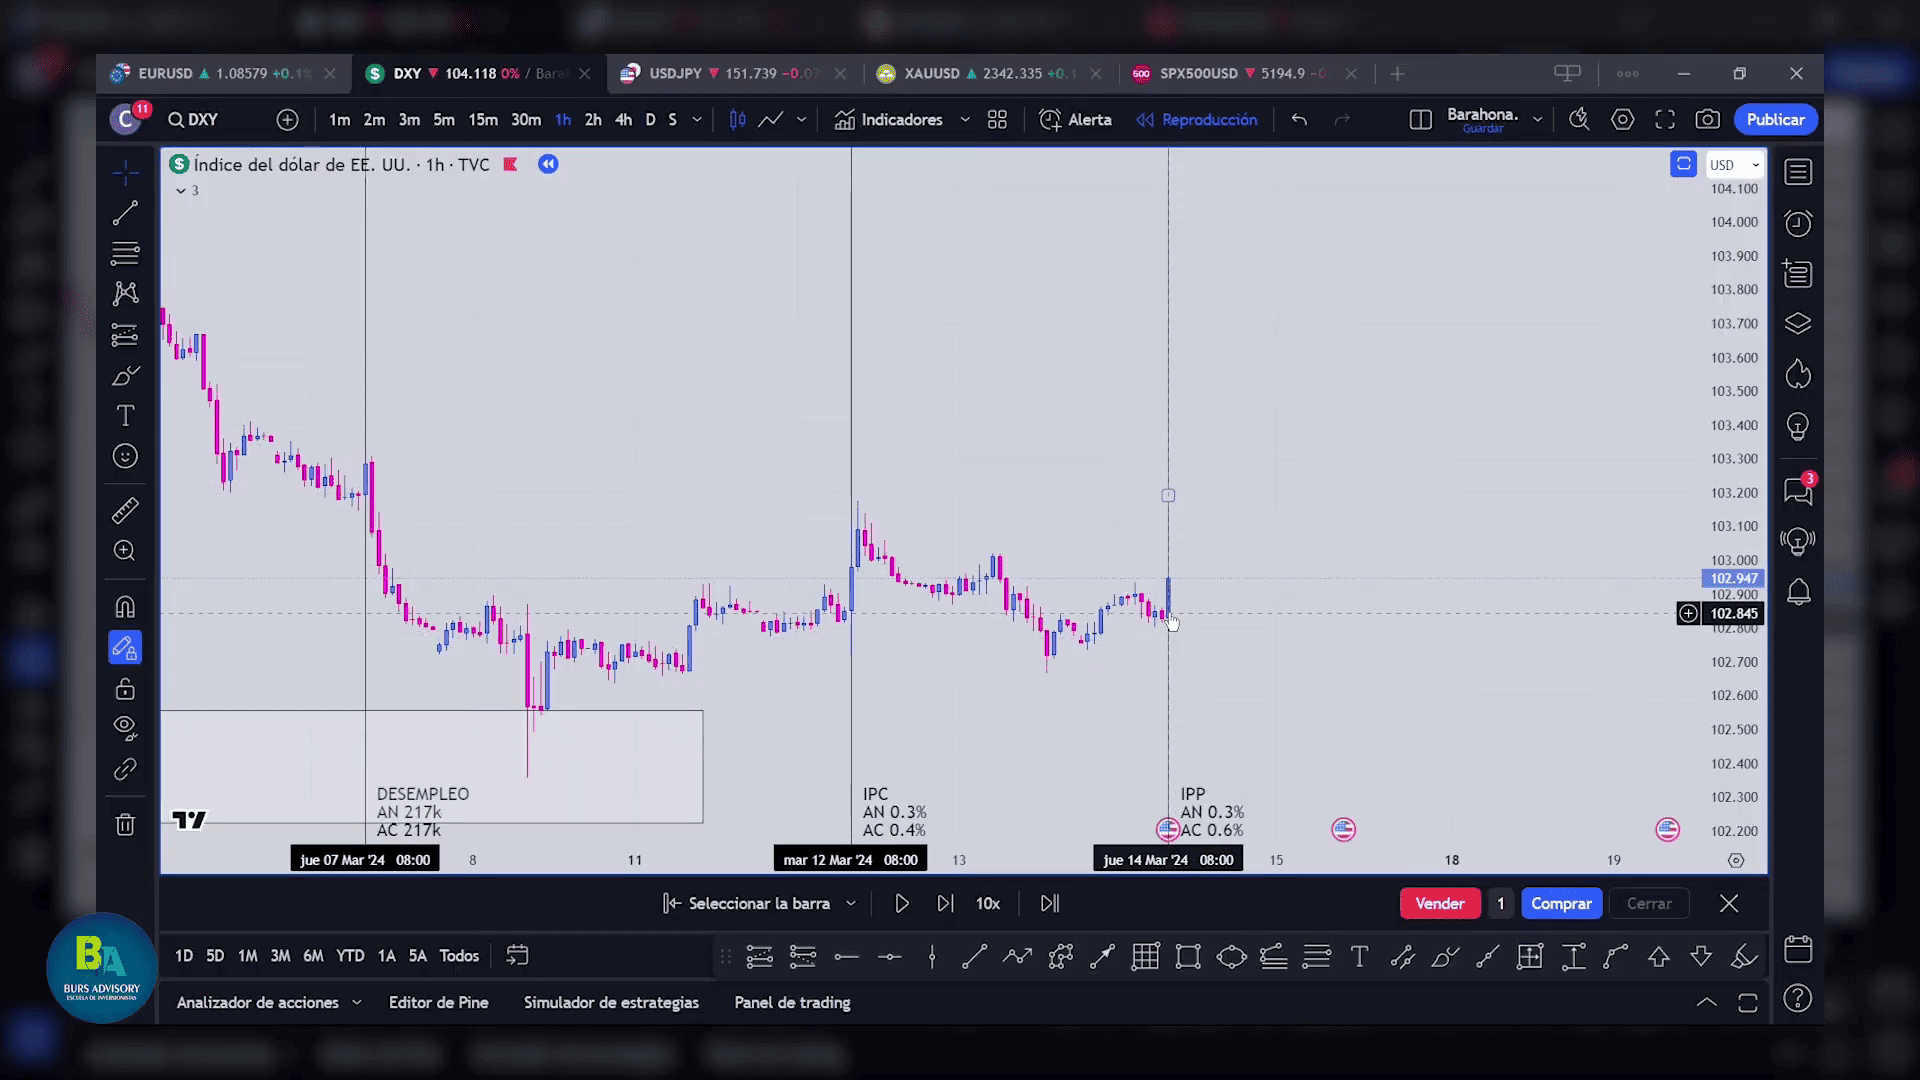Viewport: 1920px width, 1080px height.
Task: Toggle the lock all drawings icon
Action: tap(125, 689)
